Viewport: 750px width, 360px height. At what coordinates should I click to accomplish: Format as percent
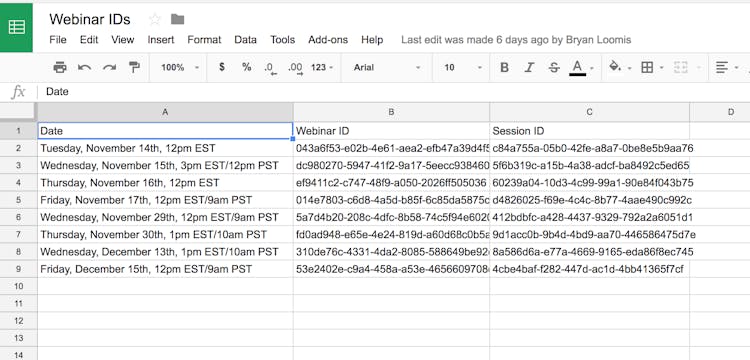click(x=246, y=67)
